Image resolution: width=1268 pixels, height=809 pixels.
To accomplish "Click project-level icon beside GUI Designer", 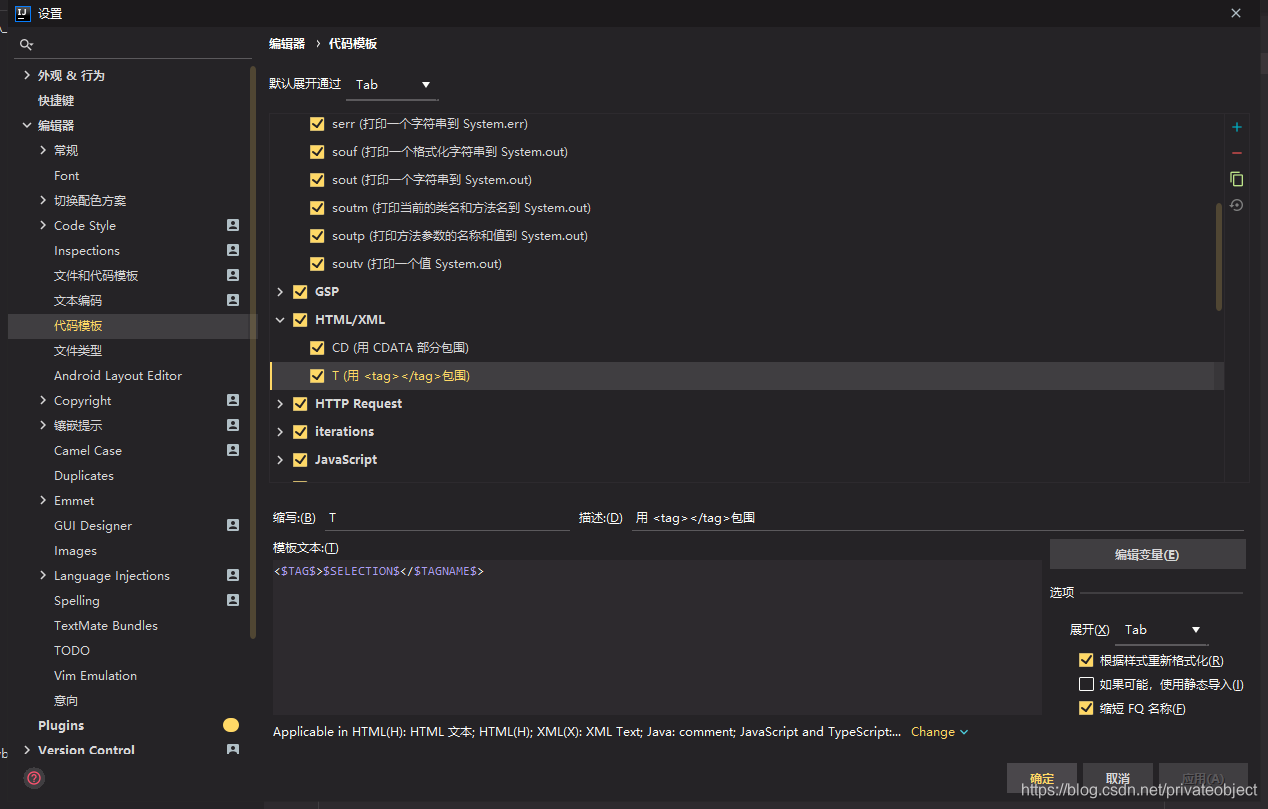I will [x=233, y=525].
